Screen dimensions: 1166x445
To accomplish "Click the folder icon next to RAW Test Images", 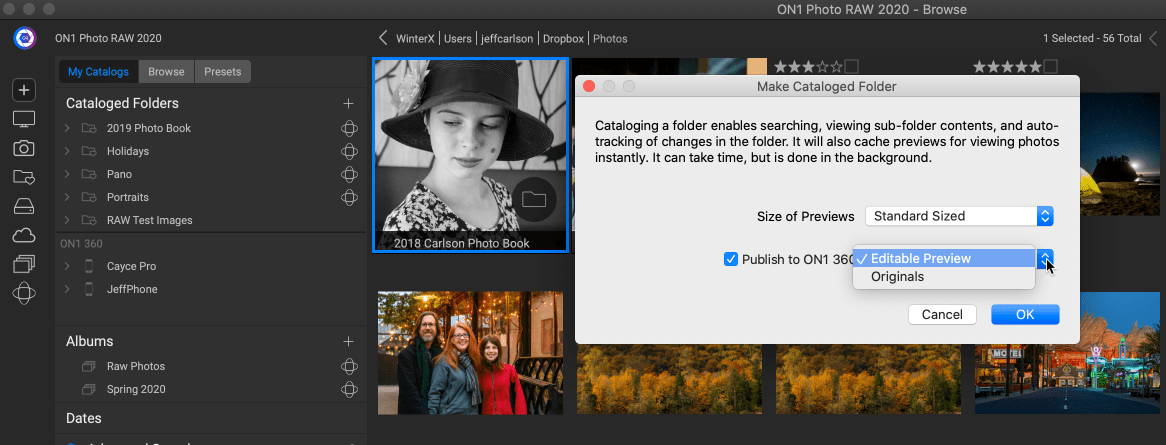I will point(89,220).
